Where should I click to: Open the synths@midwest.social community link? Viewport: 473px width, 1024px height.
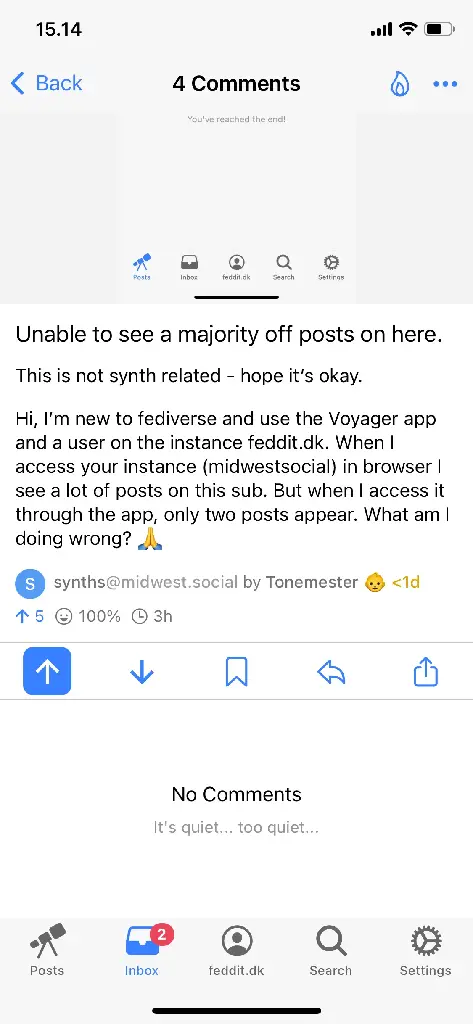pyautogui.click(x=146, y=582)
